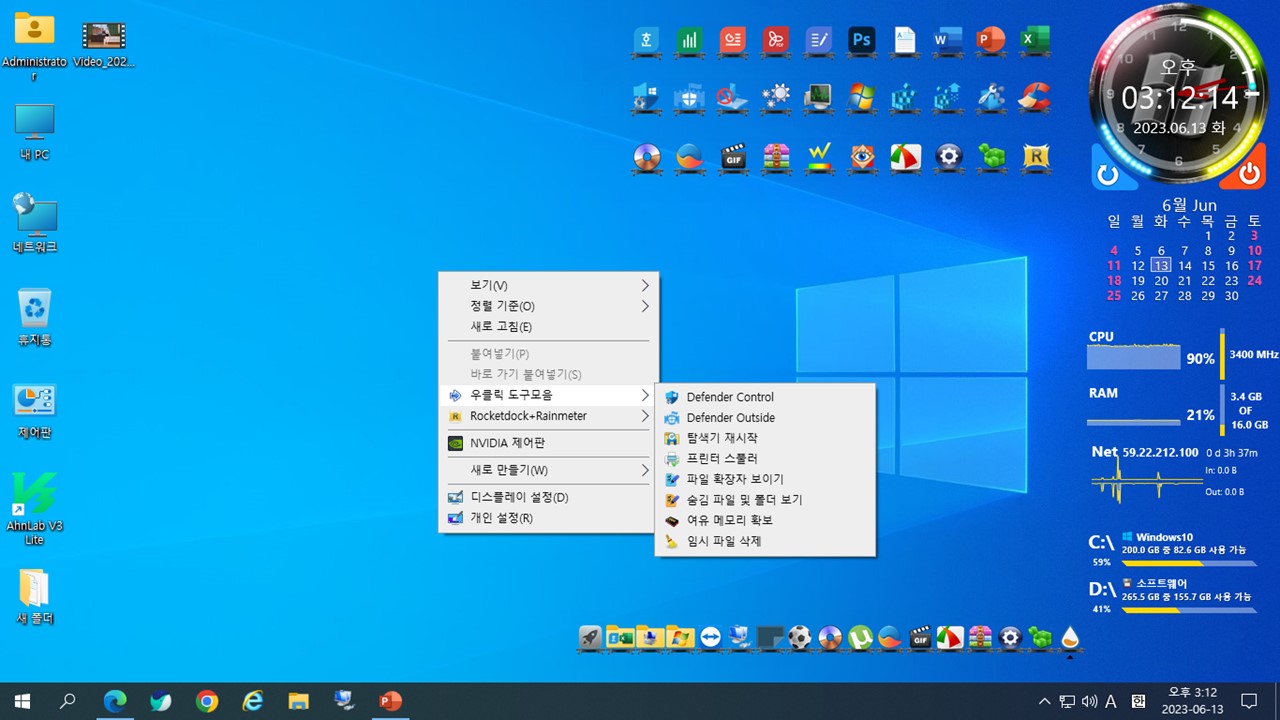Open the system monitor screen icon
Viewport: 1280px width, 720px height.
819,97
